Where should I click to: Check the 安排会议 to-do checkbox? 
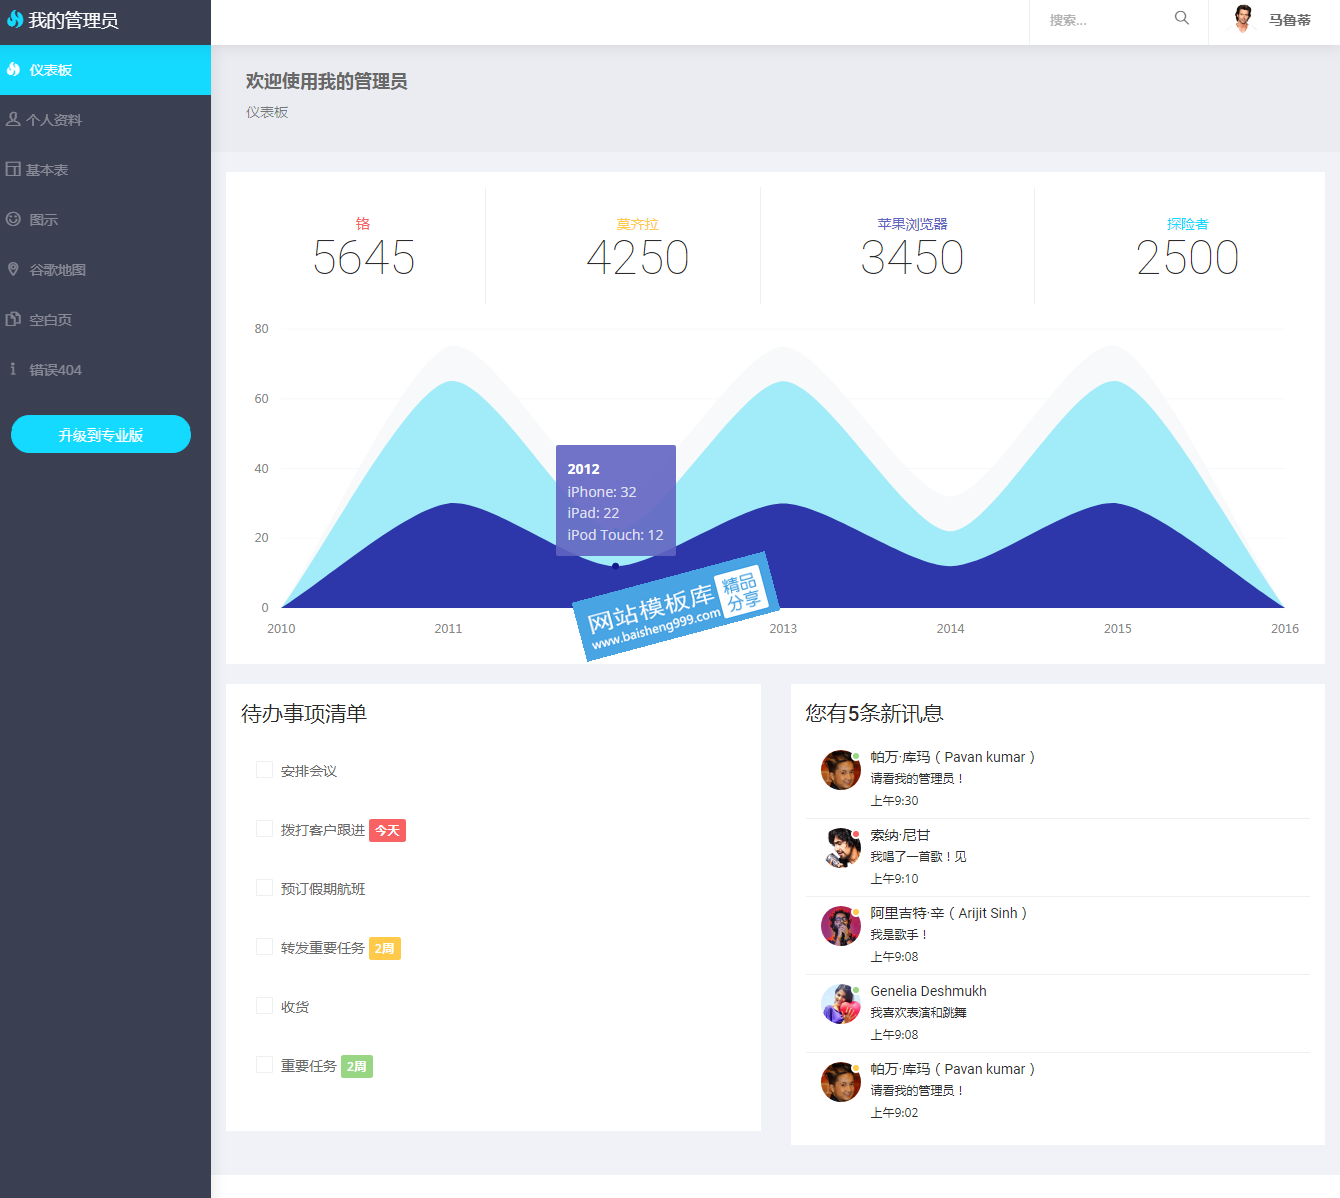point(264,770)
